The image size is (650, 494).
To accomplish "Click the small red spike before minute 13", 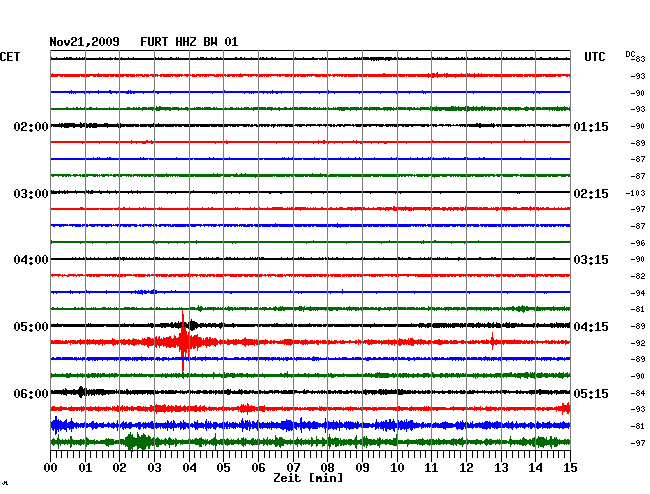I will coord(492,341).
